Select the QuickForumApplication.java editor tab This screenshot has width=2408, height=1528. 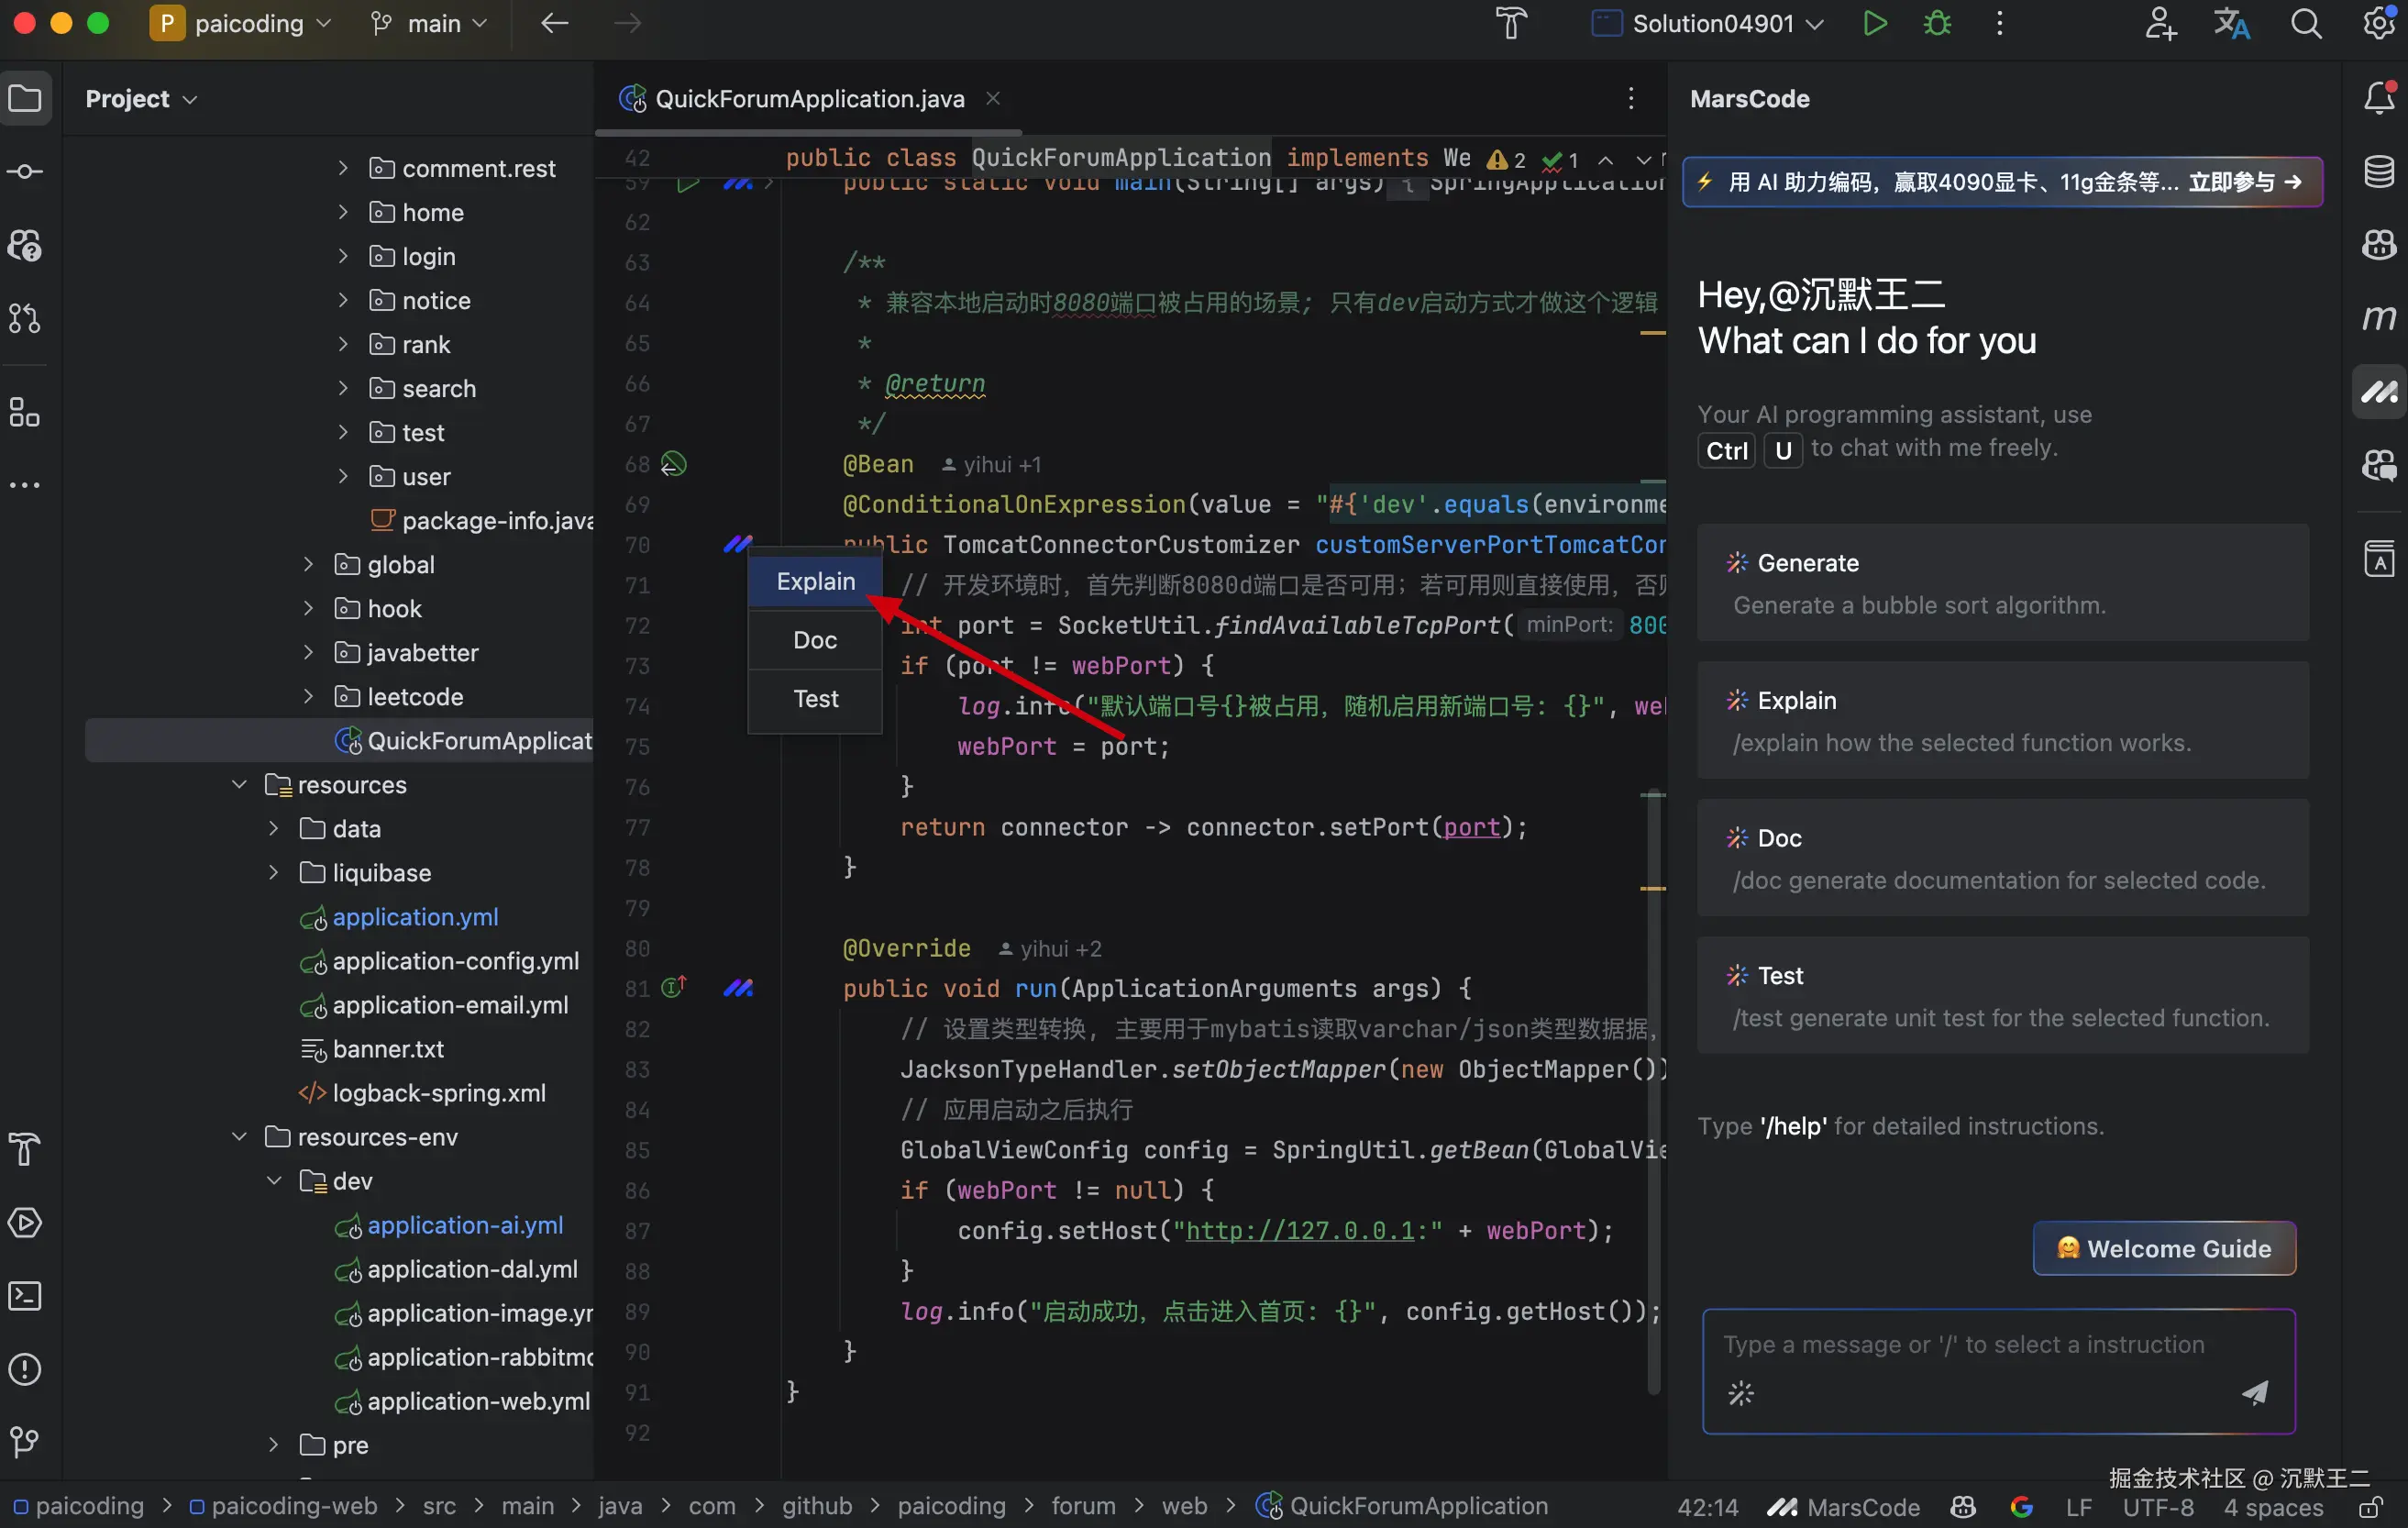(808, 99)
